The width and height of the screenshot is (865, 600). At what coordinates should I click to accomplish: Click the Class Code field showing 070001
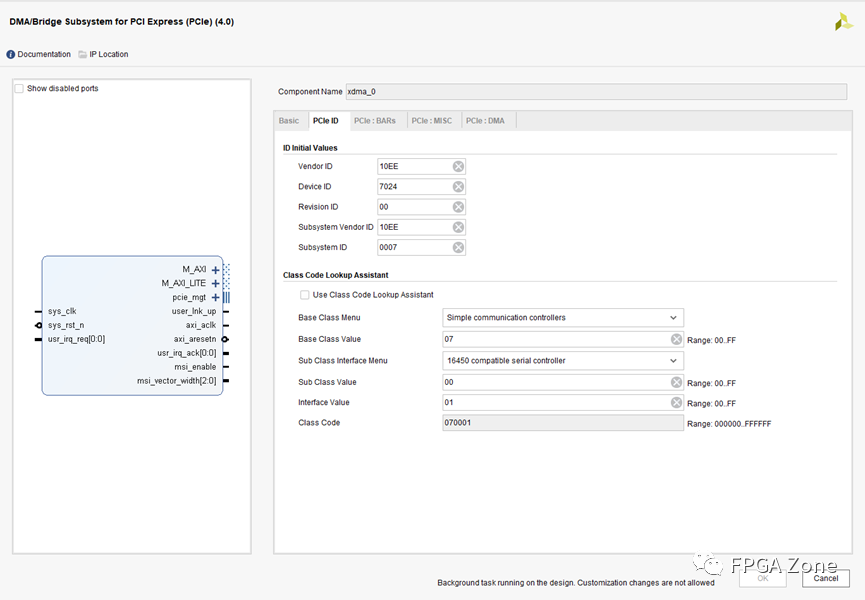click(x=563, y=423)
